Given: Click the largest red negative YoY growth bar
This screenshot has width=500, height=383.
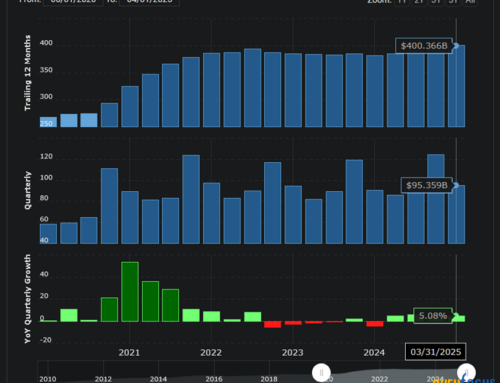Looking at the screenshot, I should (273, 324).
